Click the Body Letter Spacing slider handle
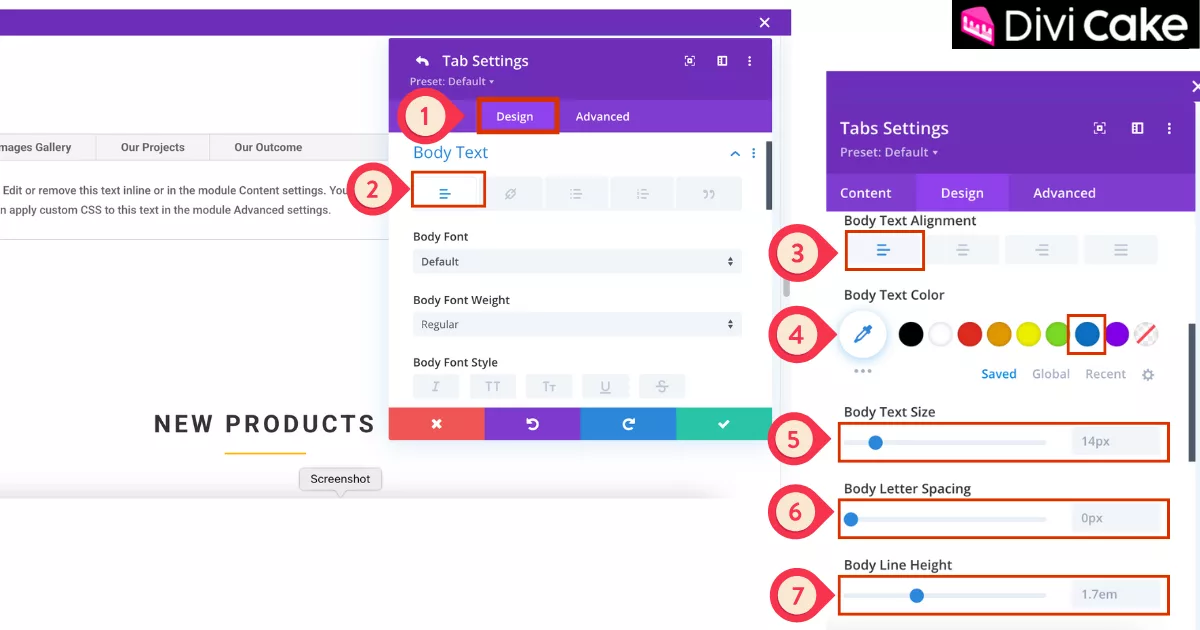Image resolution: width=1200 pixels, height=630 pixels. point(851,519)
